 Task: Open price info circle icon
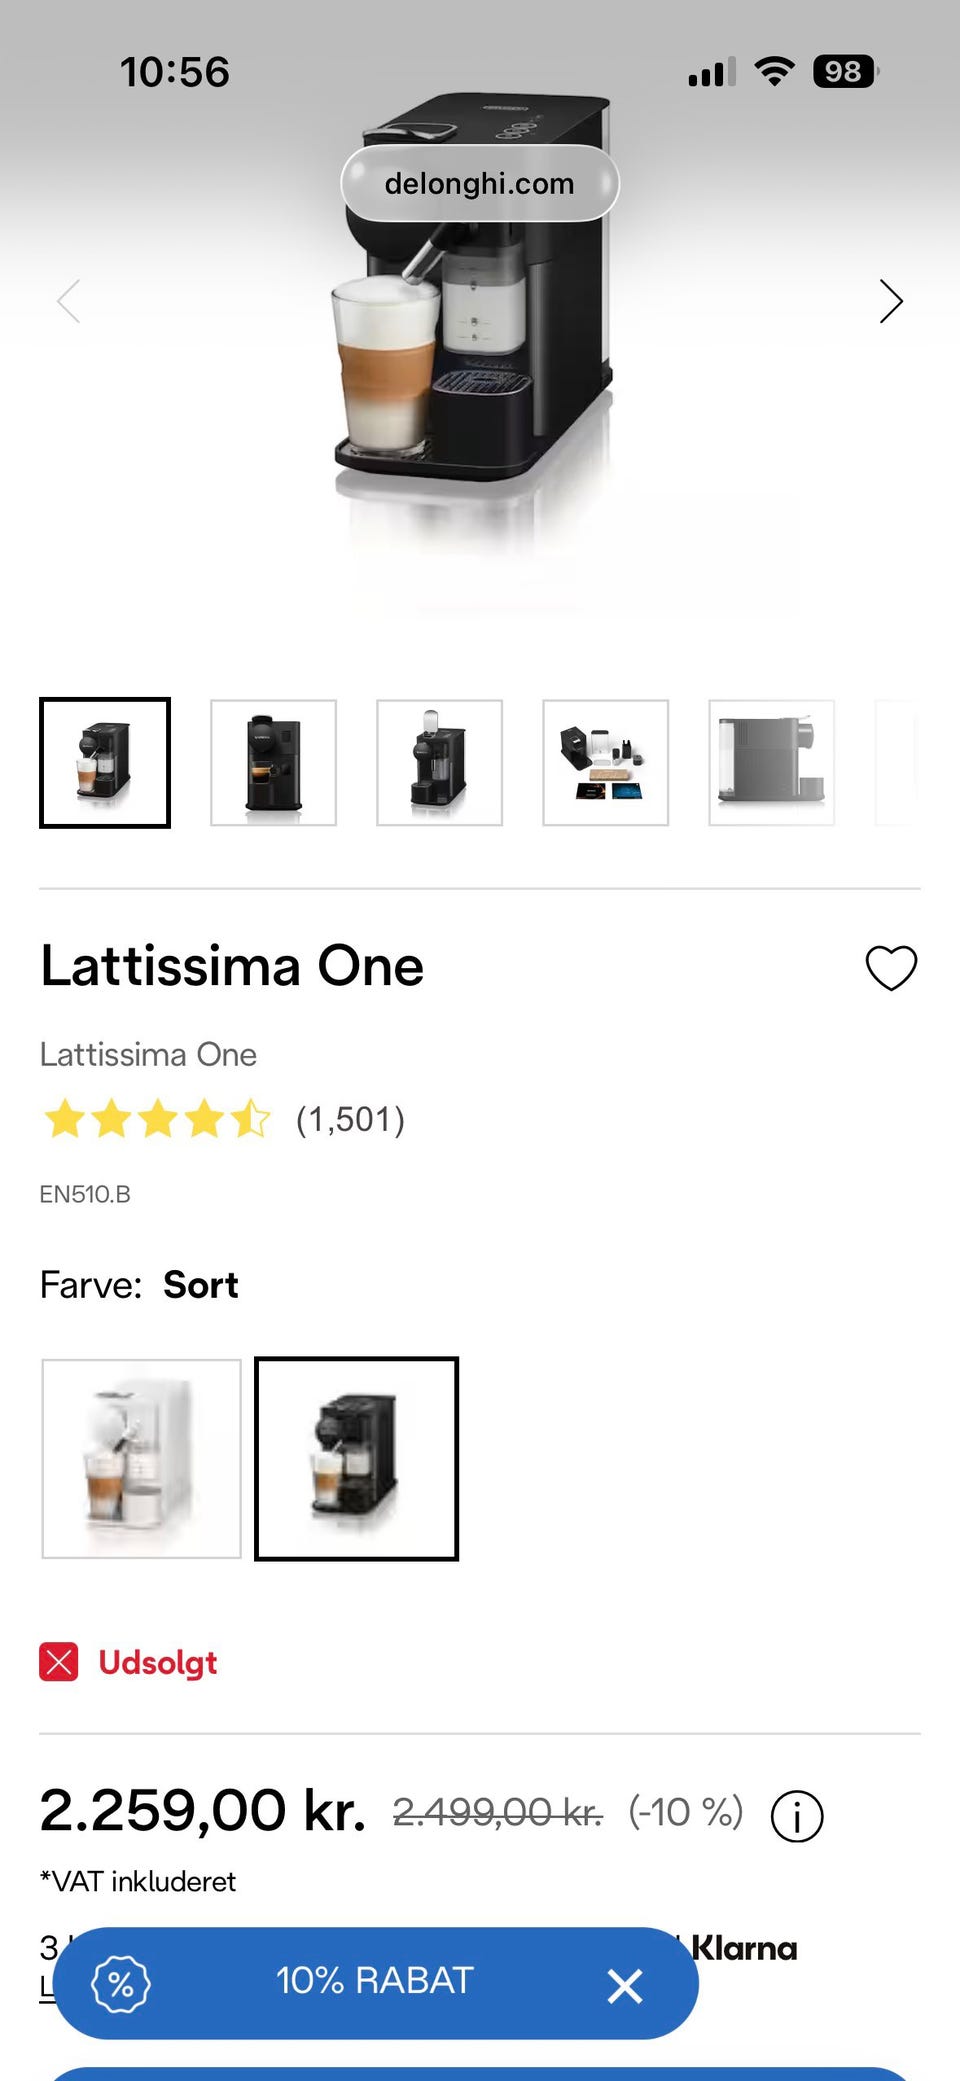point(796,1815)
